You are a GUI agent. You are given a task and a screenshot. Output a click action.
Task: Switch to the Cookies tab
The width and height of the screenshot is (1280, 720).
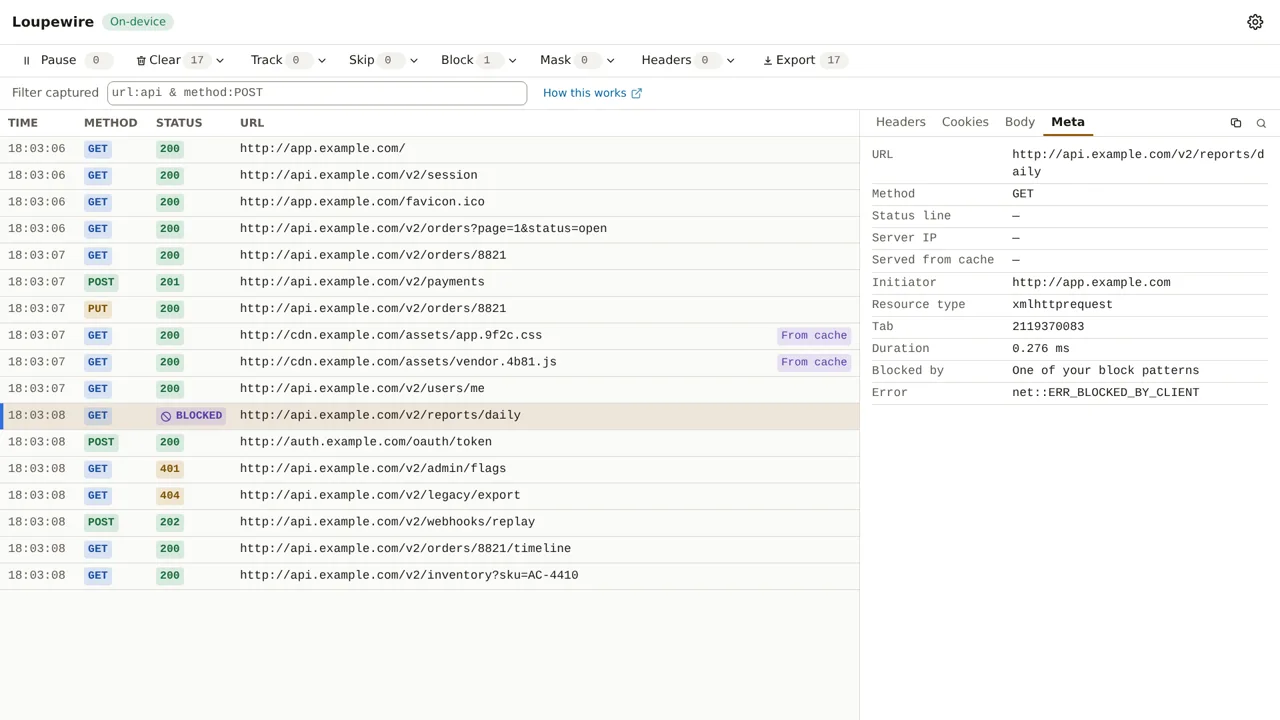click(965, 122)
